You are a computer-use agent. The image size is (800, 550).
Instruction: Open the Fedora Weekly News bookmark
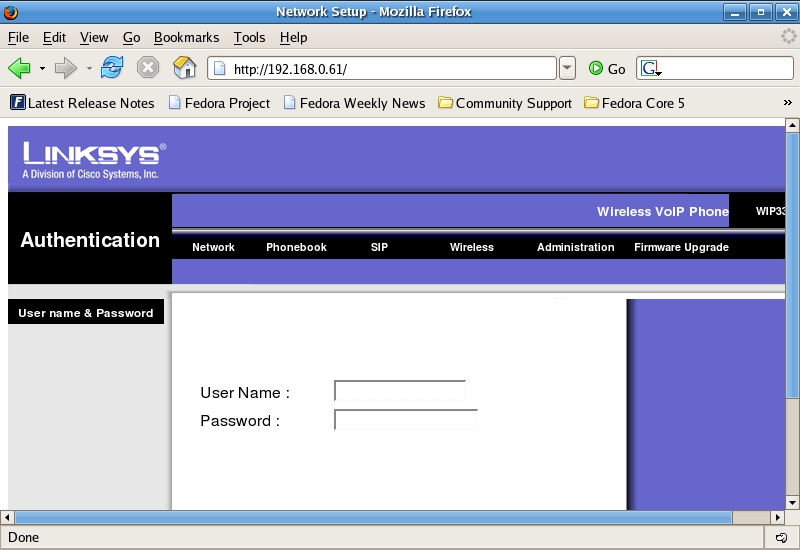coord(355,103)
